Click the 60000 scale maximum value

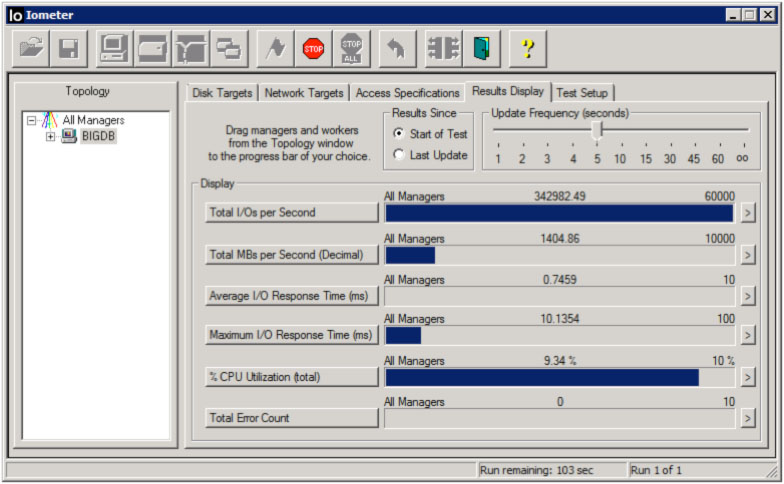(x=720, y=196)
